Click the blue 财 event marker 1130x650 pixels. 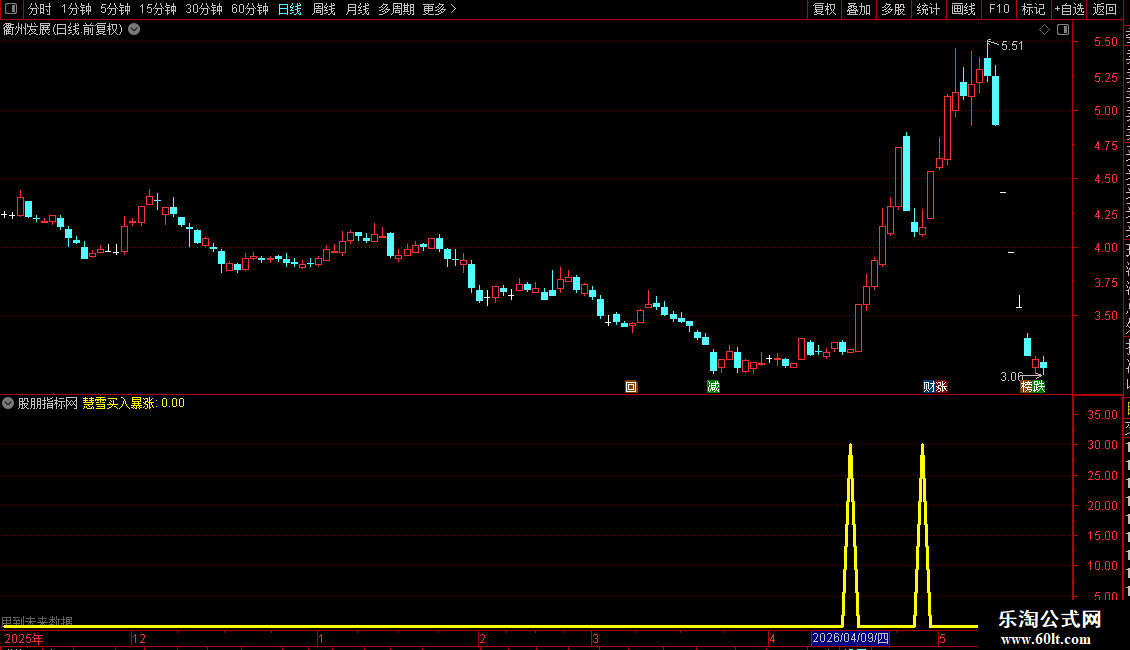click(x=929, y=387)
